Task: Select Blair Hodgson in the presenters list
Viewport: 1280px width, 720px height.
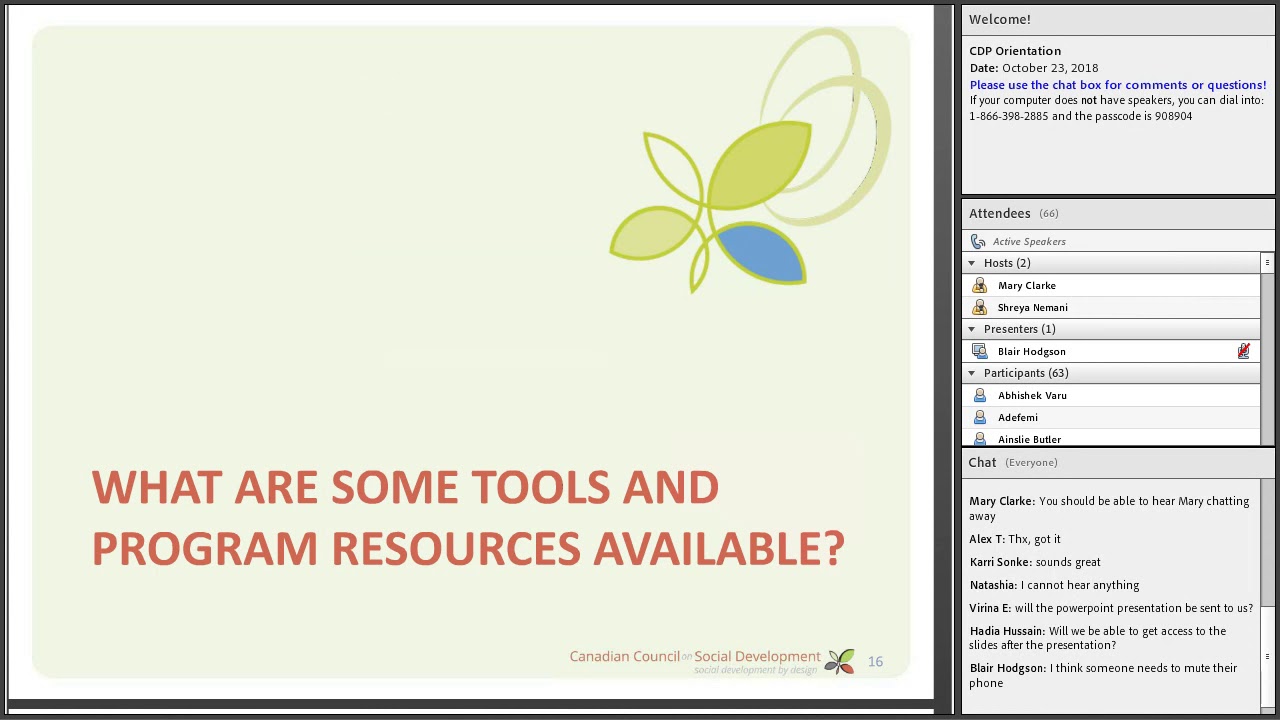Action: (x=1111, y=351)
